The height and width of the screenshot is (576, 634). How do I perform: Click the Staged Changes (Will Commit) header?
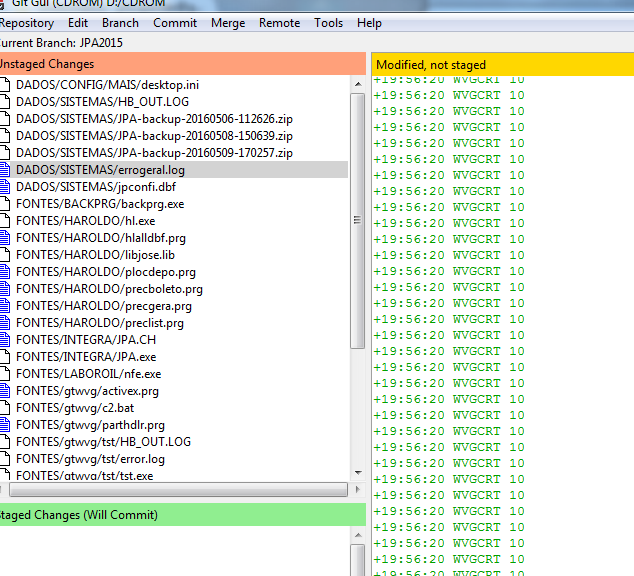click(x=183, y=515)
